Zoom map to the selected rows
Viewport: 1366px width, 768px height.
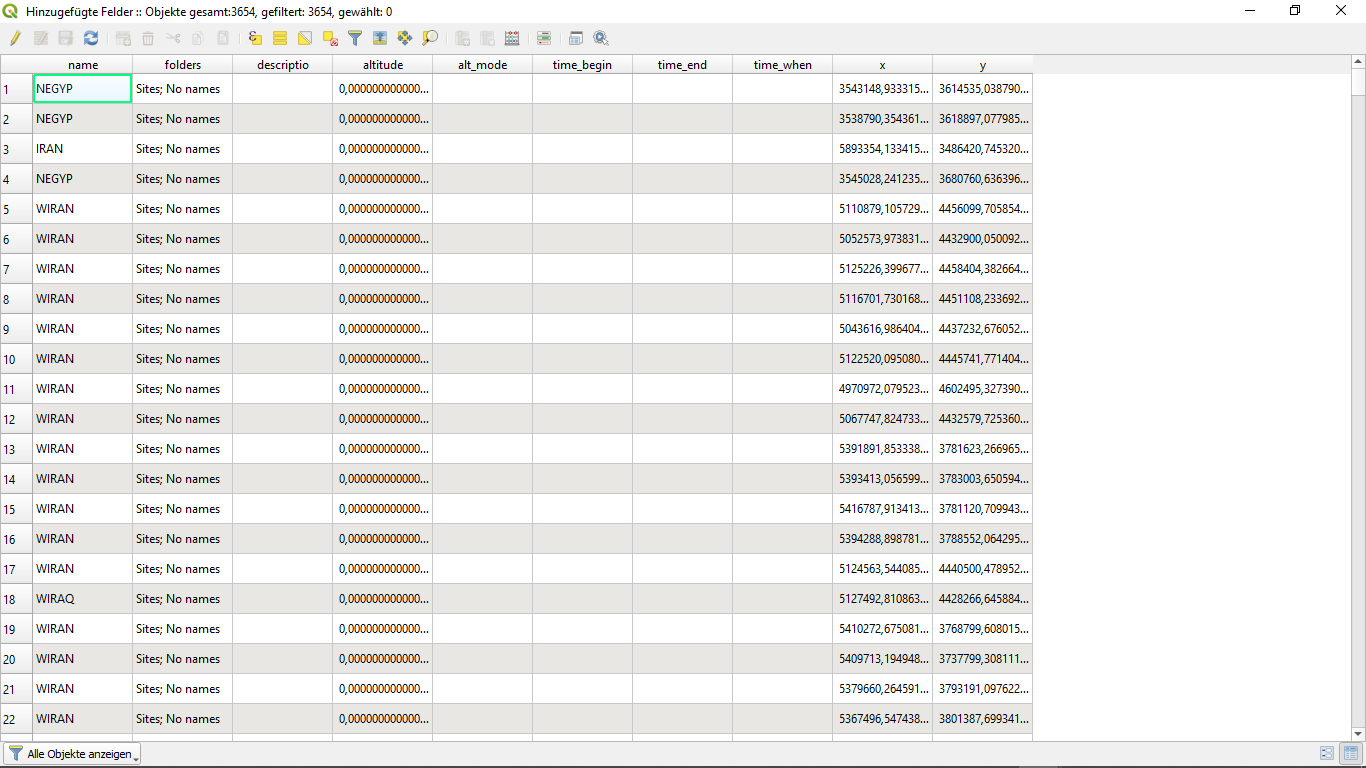click(430, 38)
